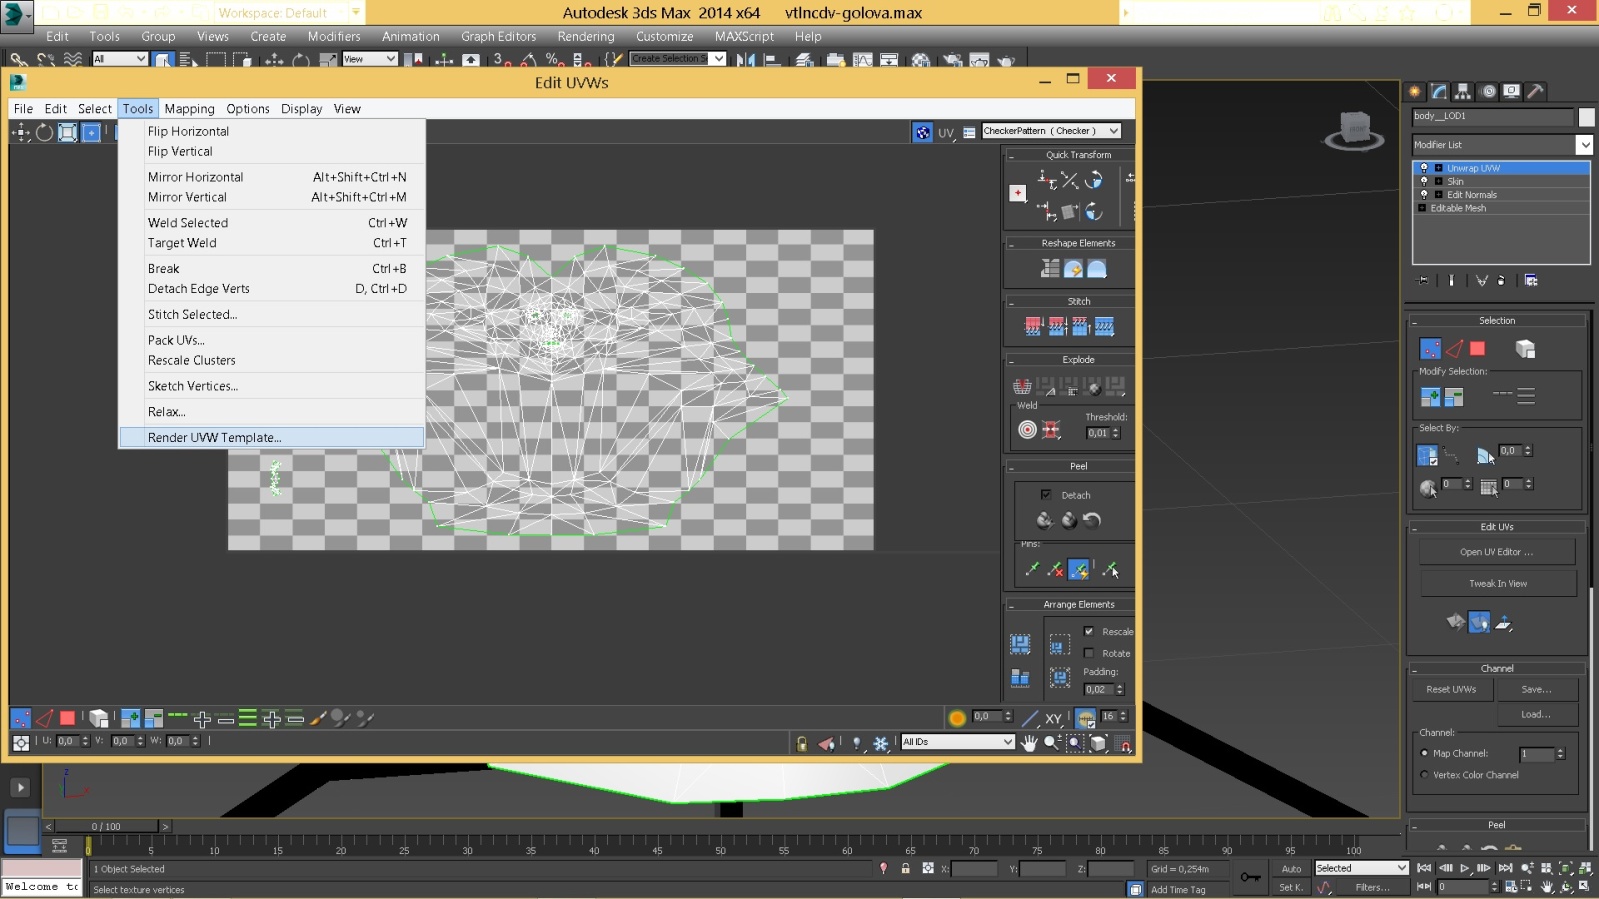Click Relax Until Flat icon in Reshape Elements
Viewport: 1599px width, 899px height.
click(1073, 268)
